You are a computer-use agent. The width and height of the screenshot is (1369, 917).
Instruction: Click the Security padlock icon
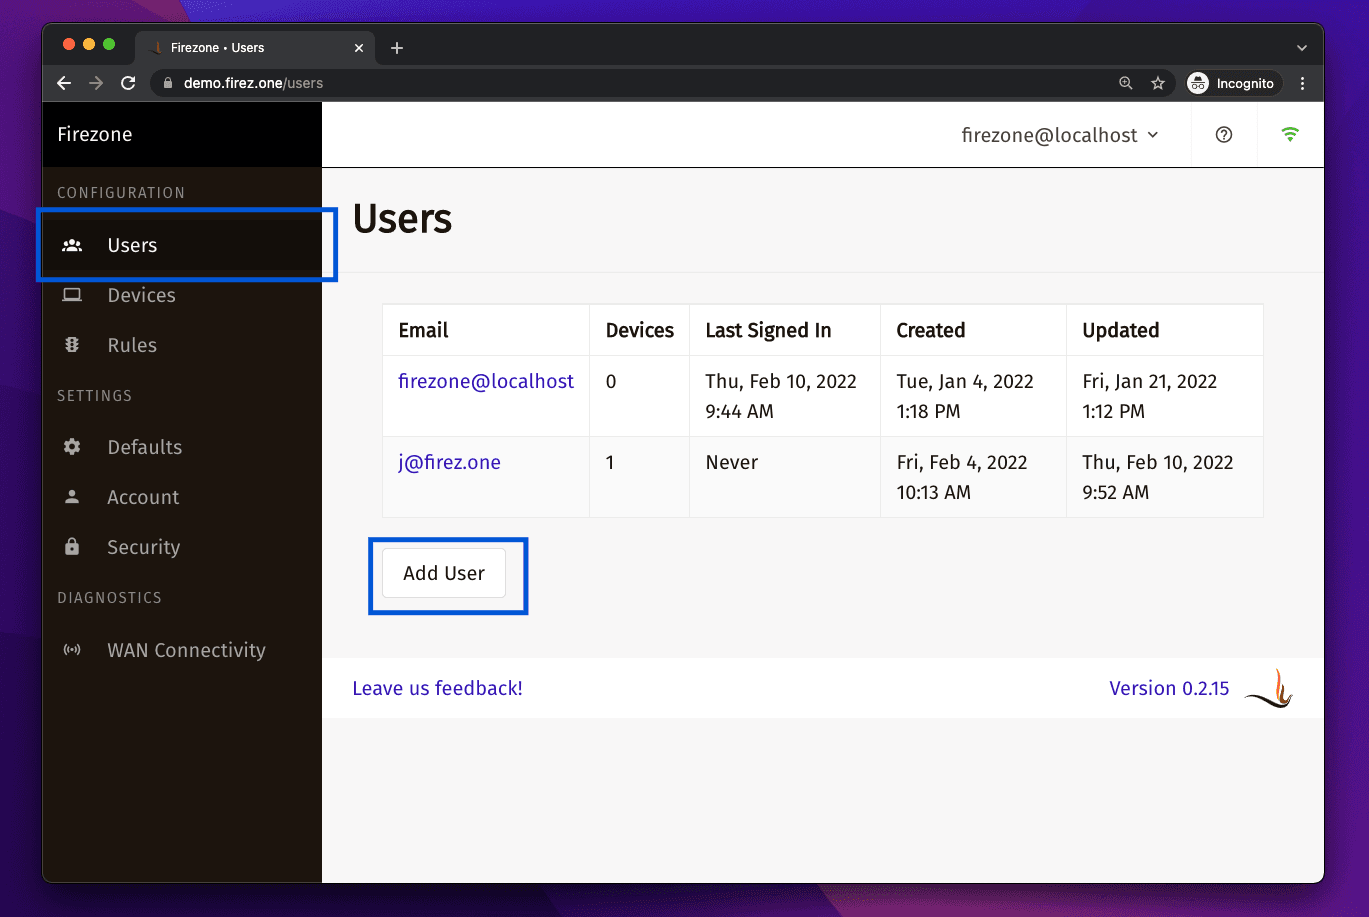72,546
